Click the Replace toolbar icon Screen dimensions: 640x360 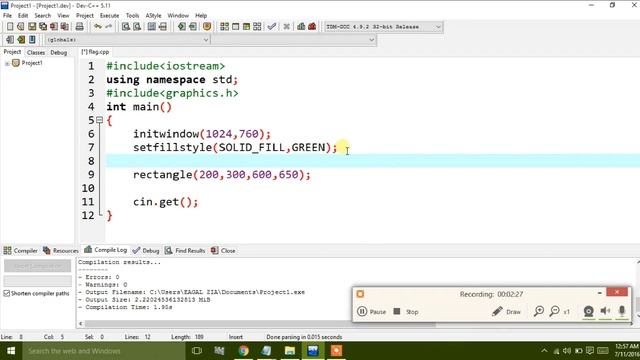(x=137, y=27)
